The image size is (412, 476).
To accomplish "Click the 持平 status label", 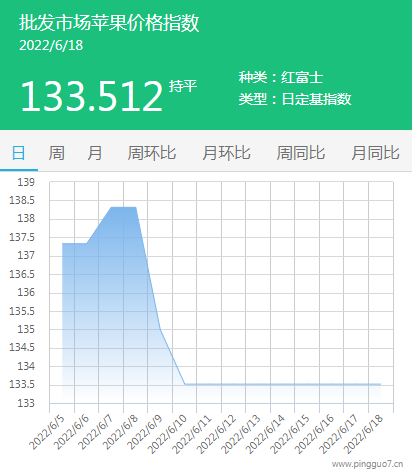I will tap(183, 86).
